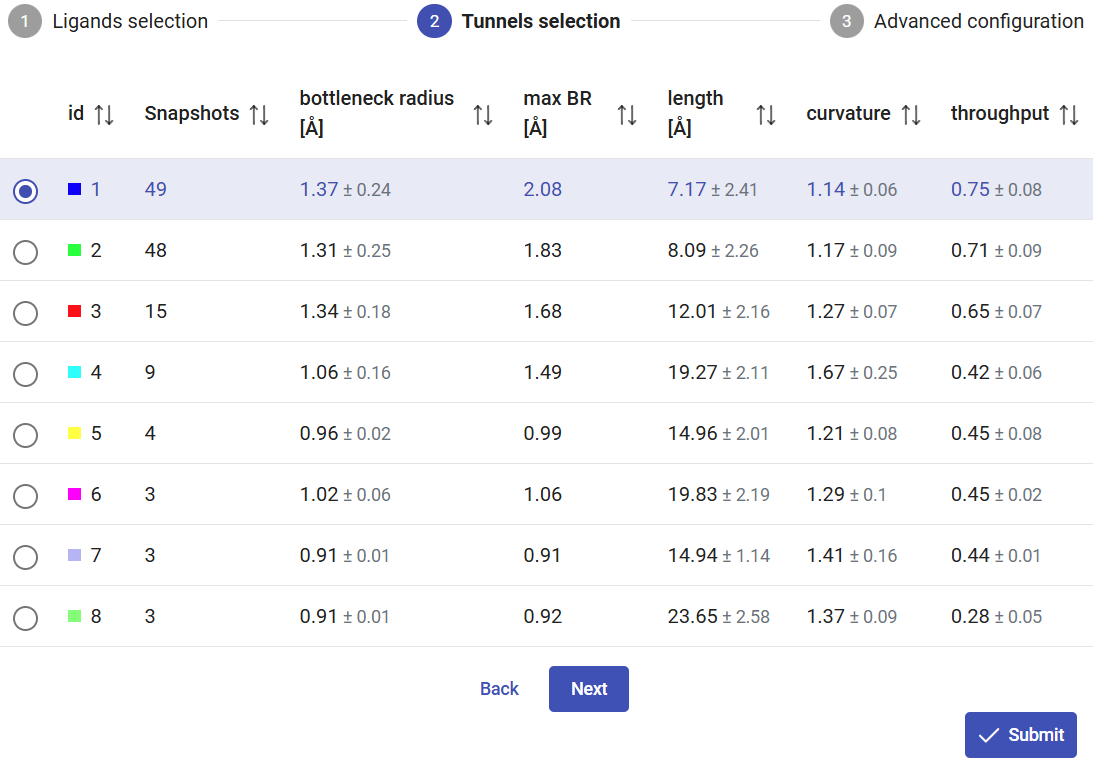This screenshot has height=758, width=1093.
Task: Sort by max BR arrows
Action: click(x=627, y=114)
